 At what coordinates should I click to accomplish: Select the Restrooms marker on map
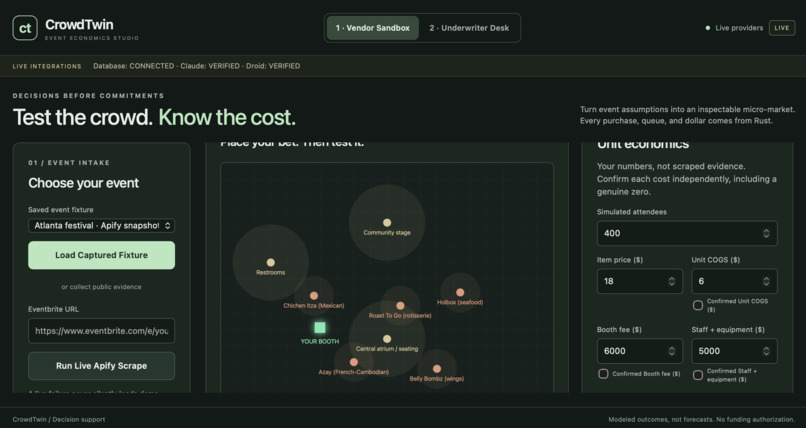270,263
